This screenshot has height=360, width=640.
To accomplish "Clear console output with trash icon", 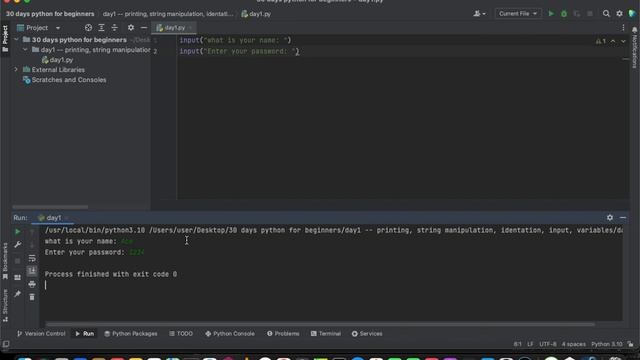I will pyautogui.click(x=32, y=297).
